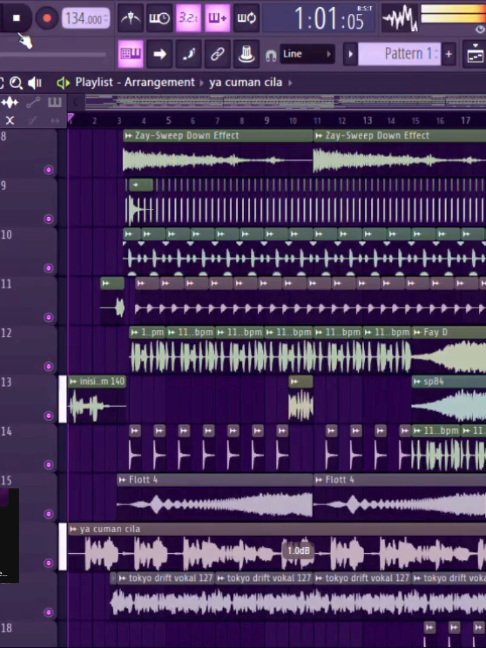The image size is (486, 648).
Task: Select the pattern keyboard tool icon
Action: click(x=55, y=102)
